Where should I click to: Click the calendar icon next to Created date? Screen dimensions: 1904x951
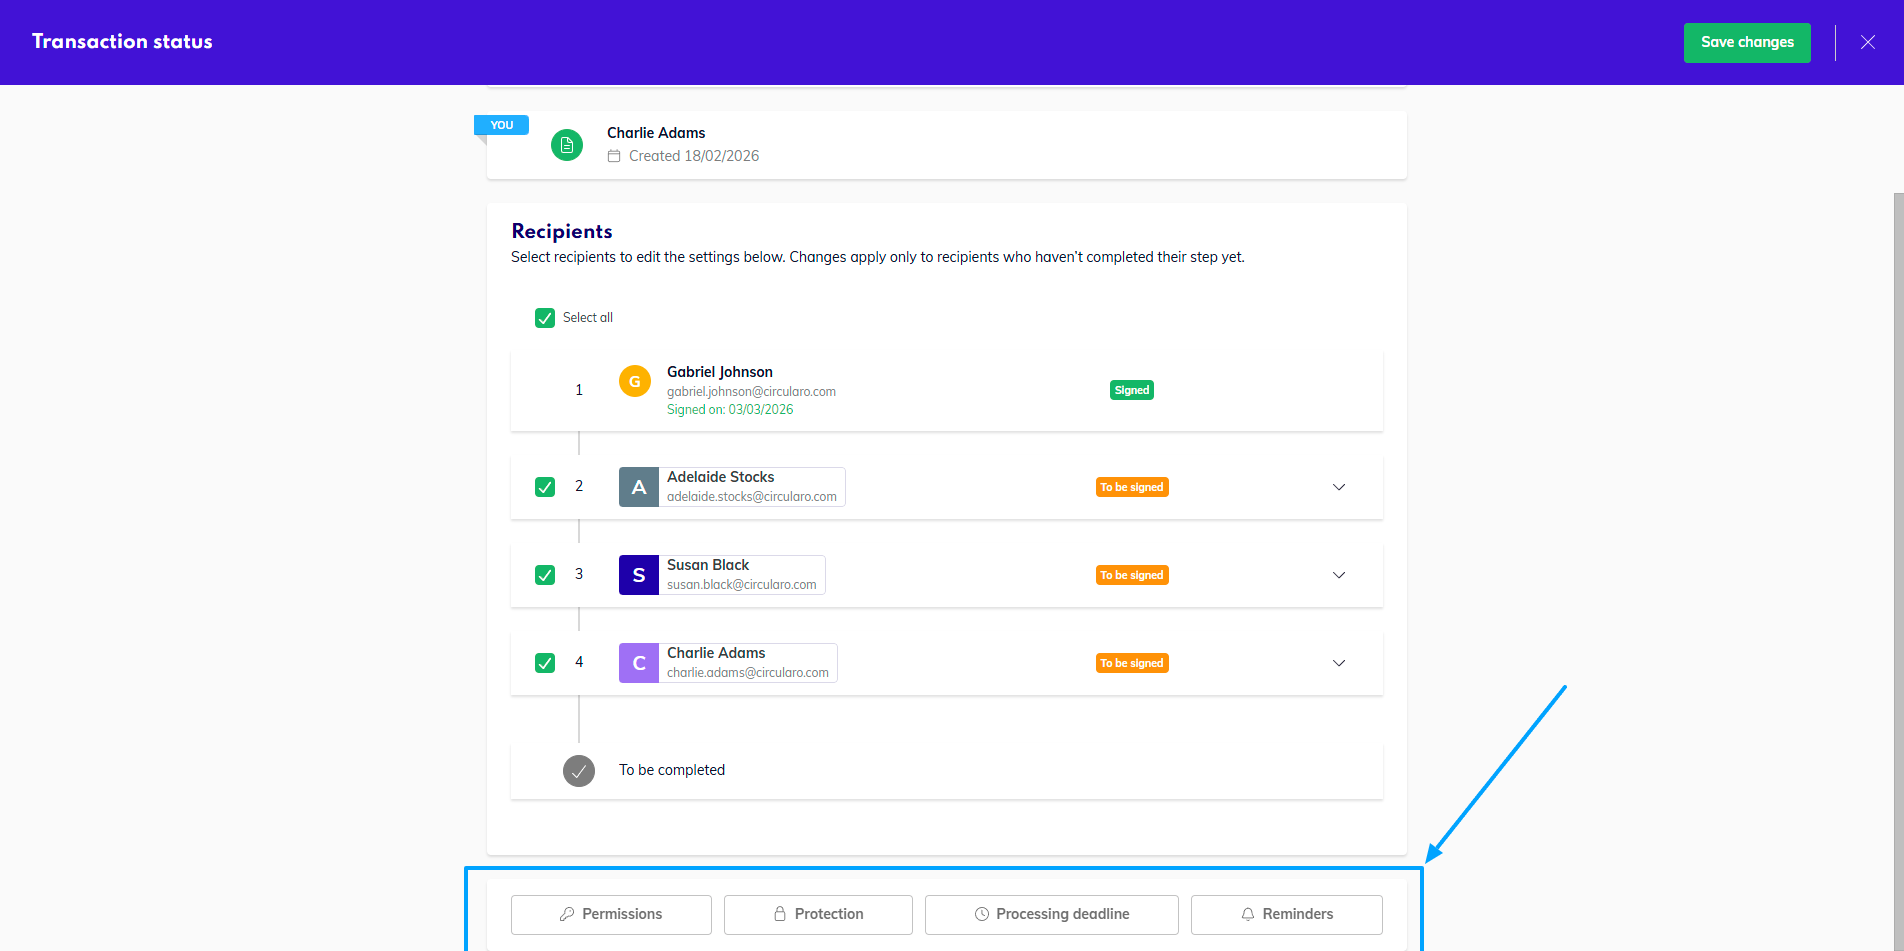(614, 156)
